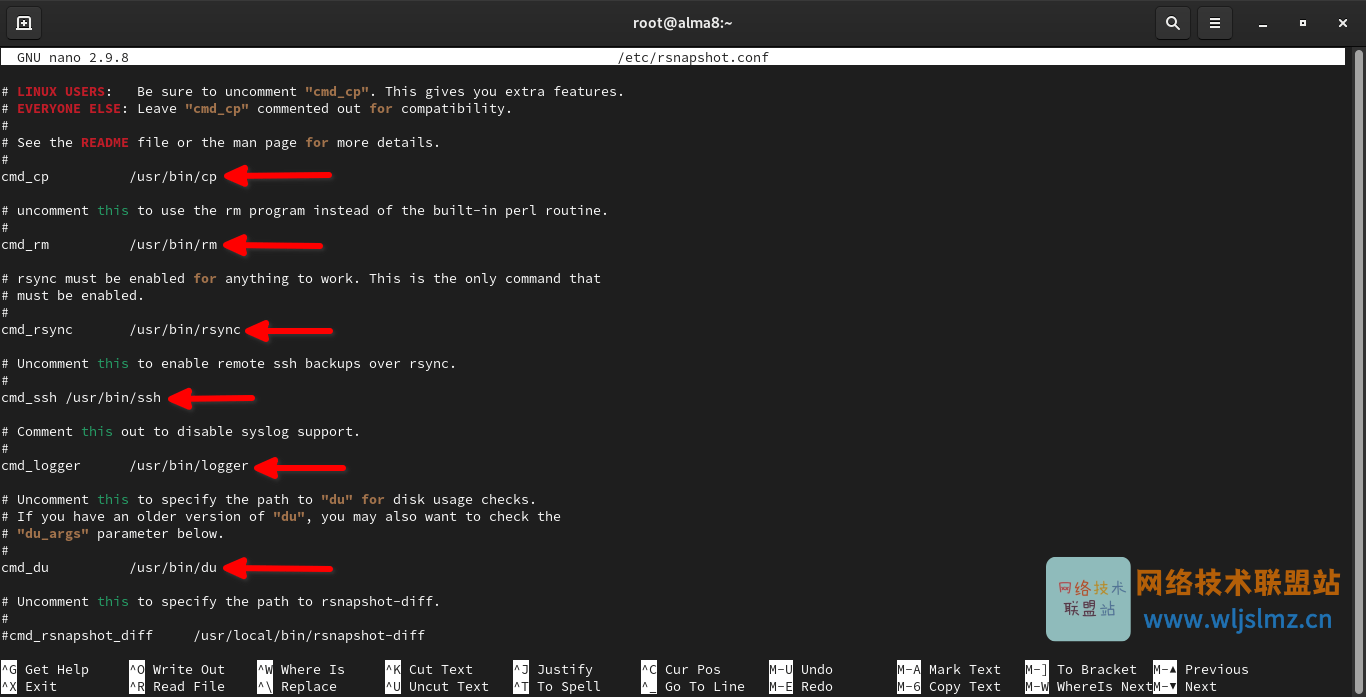Click the EVERYONE ELSE comment label
This screenshot has width=1366, height=697.
(x=69, y=109)
